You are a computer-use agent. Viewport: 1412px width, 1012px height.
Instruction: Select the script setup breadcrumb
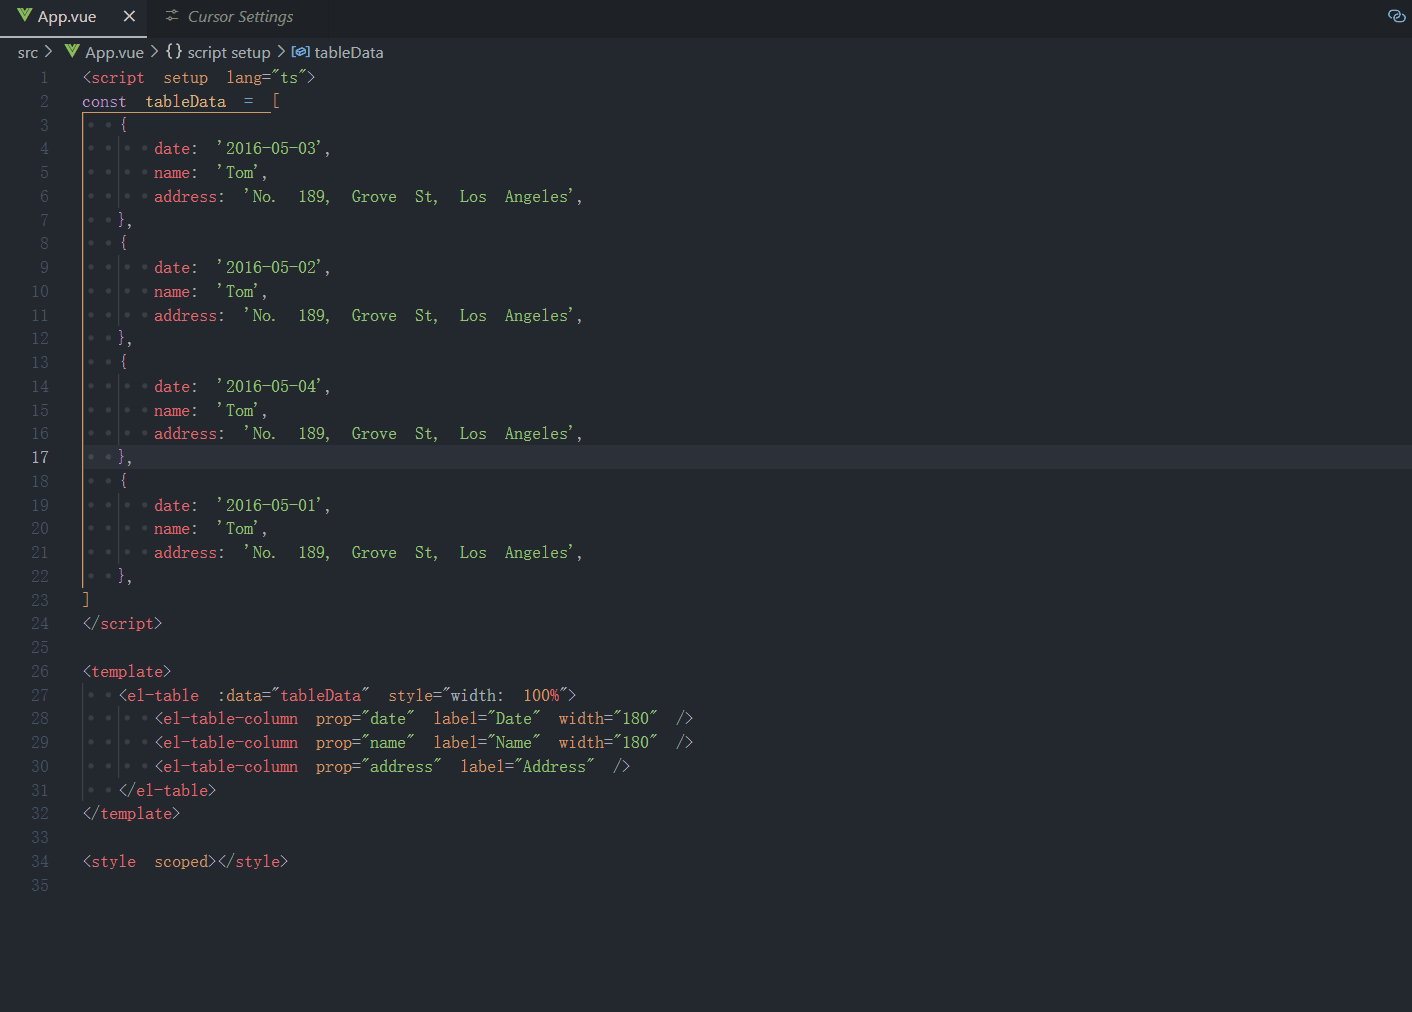229,52
